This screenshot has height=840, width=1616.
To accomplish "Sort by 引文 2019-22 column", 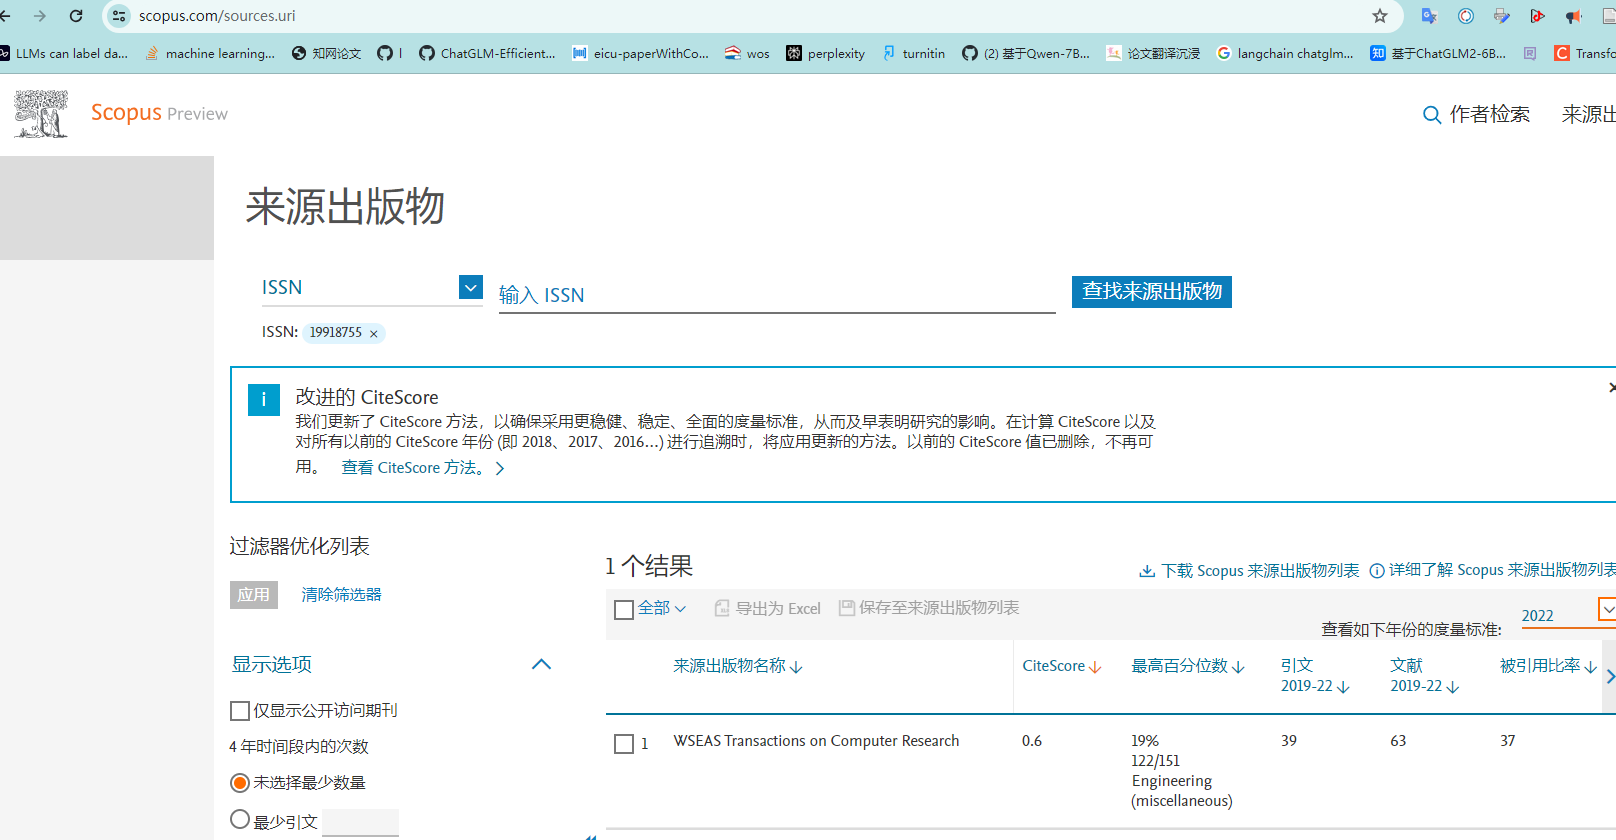I will tap(1315, 675).
